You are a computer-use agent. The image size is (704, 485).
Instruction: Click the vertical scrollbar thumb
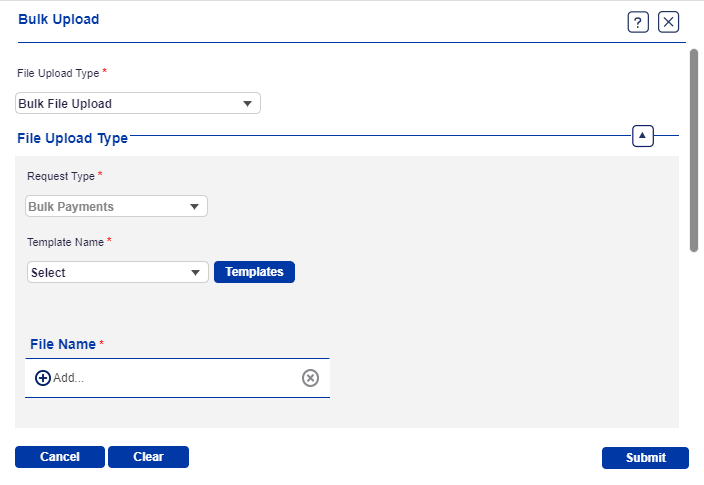[x=694, y=150]
